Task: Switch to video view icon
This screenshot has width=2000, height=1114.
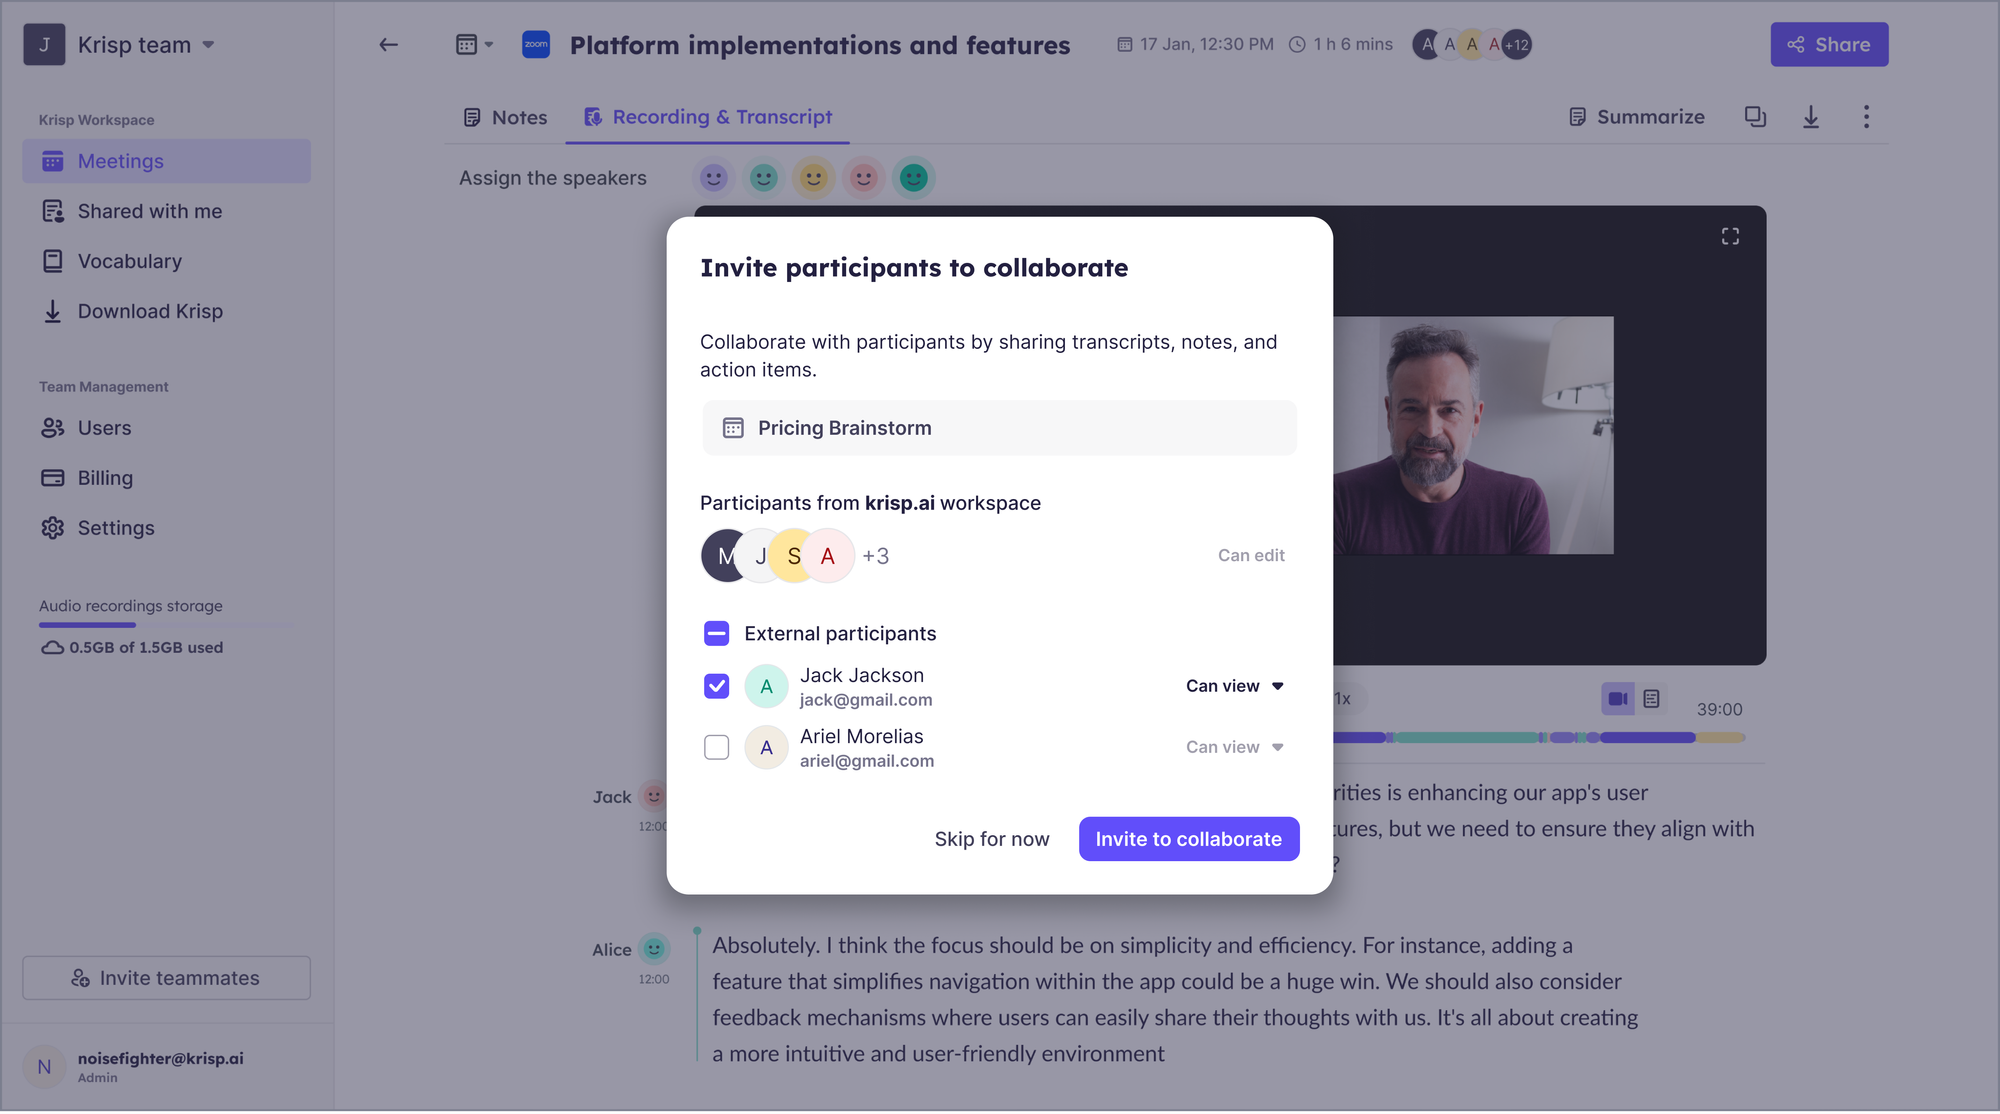Action: 1618,699
